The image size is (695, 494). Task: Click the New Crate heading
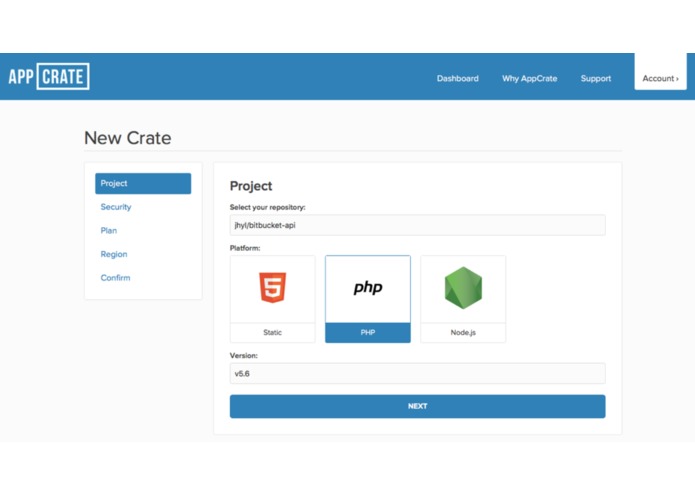tap(128, 138)
